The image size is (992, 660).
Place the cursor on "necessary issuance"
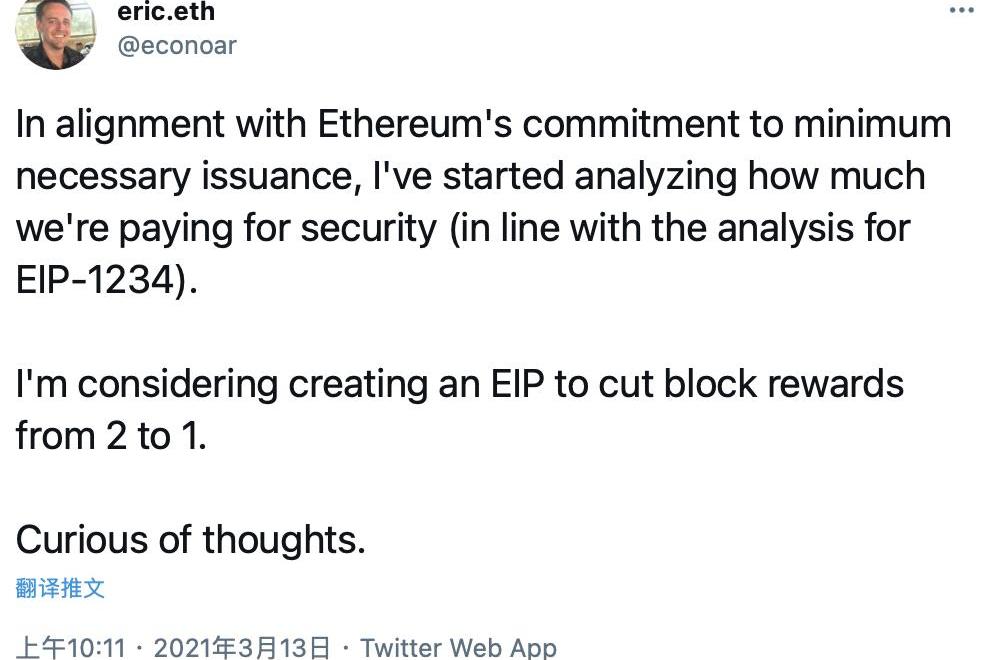(x=183, y=177)
